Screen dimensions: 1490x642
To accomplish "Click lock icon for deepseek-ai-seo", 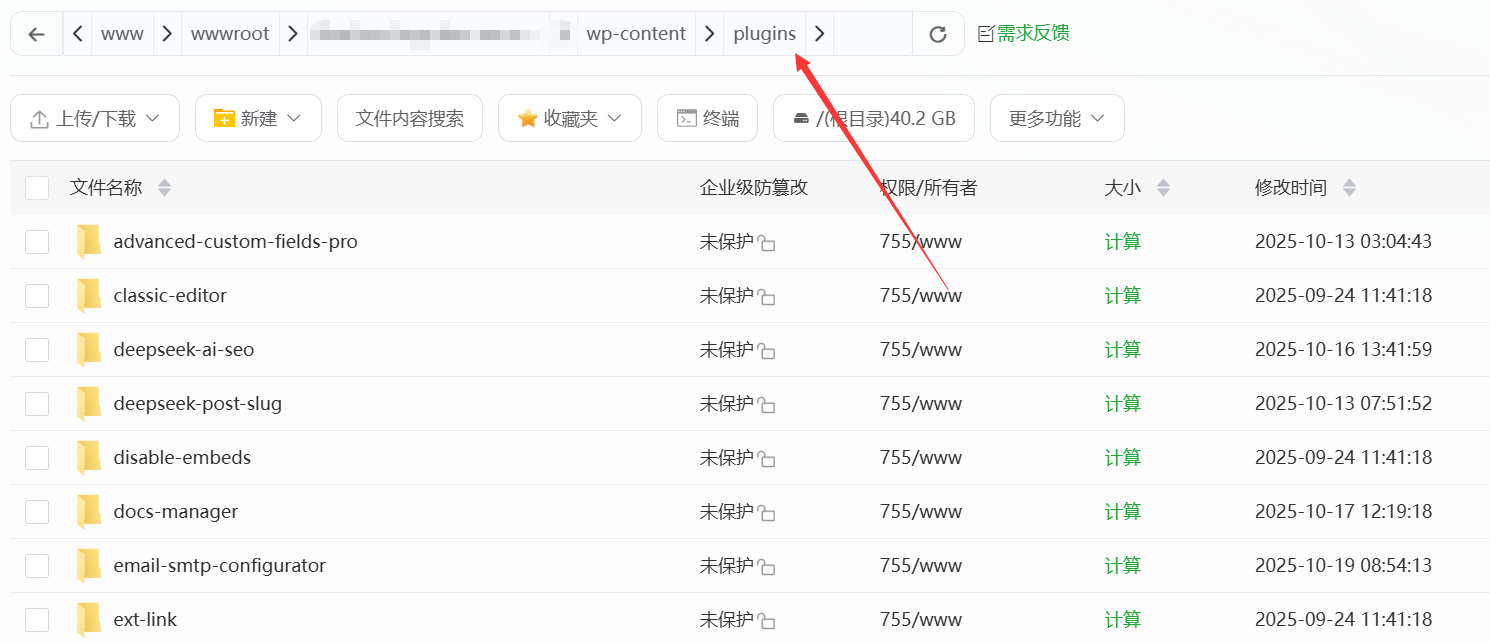I will click(x=766, y=351).
